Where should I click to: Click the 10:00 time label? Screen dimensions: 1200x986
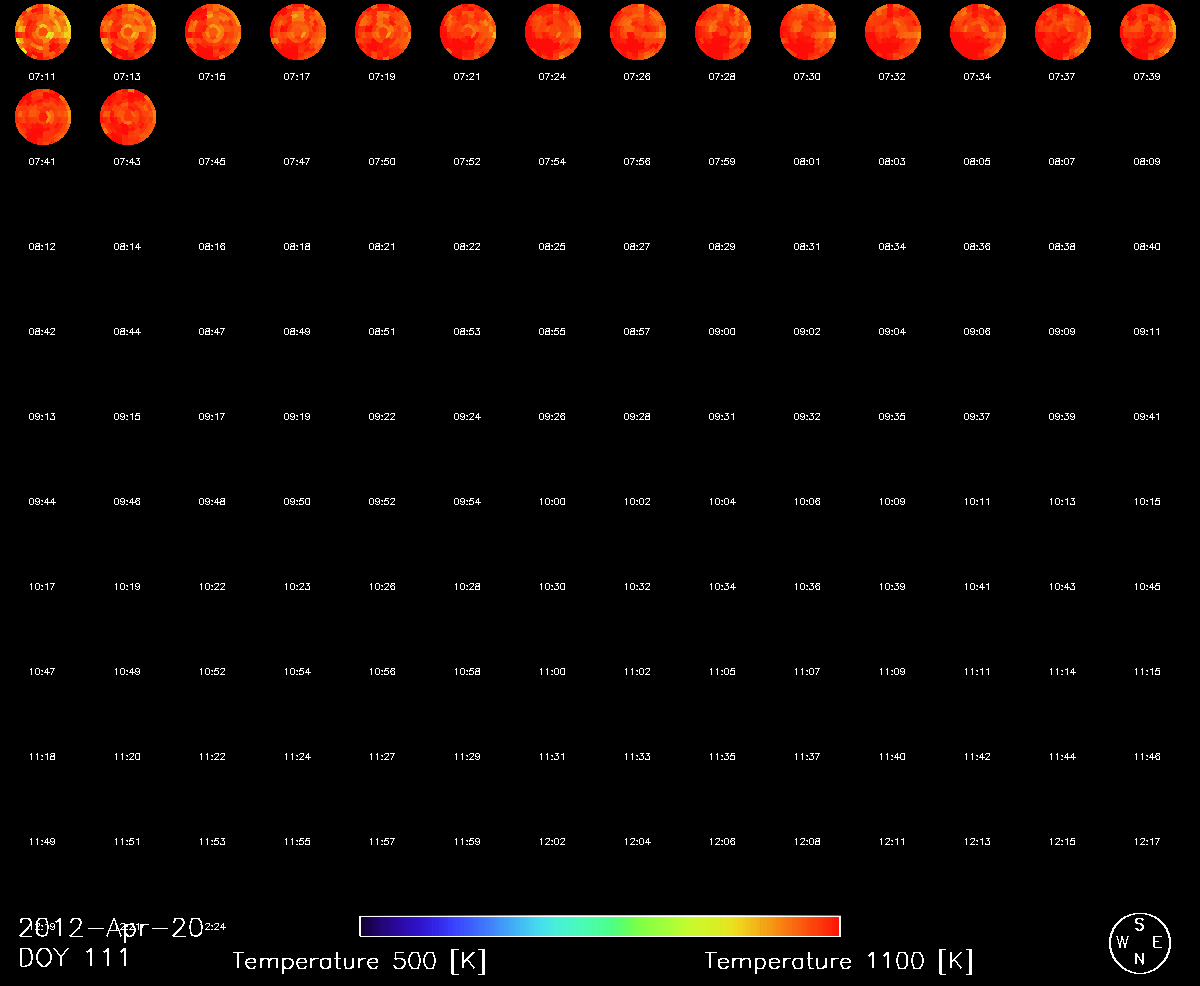(552, 501)
